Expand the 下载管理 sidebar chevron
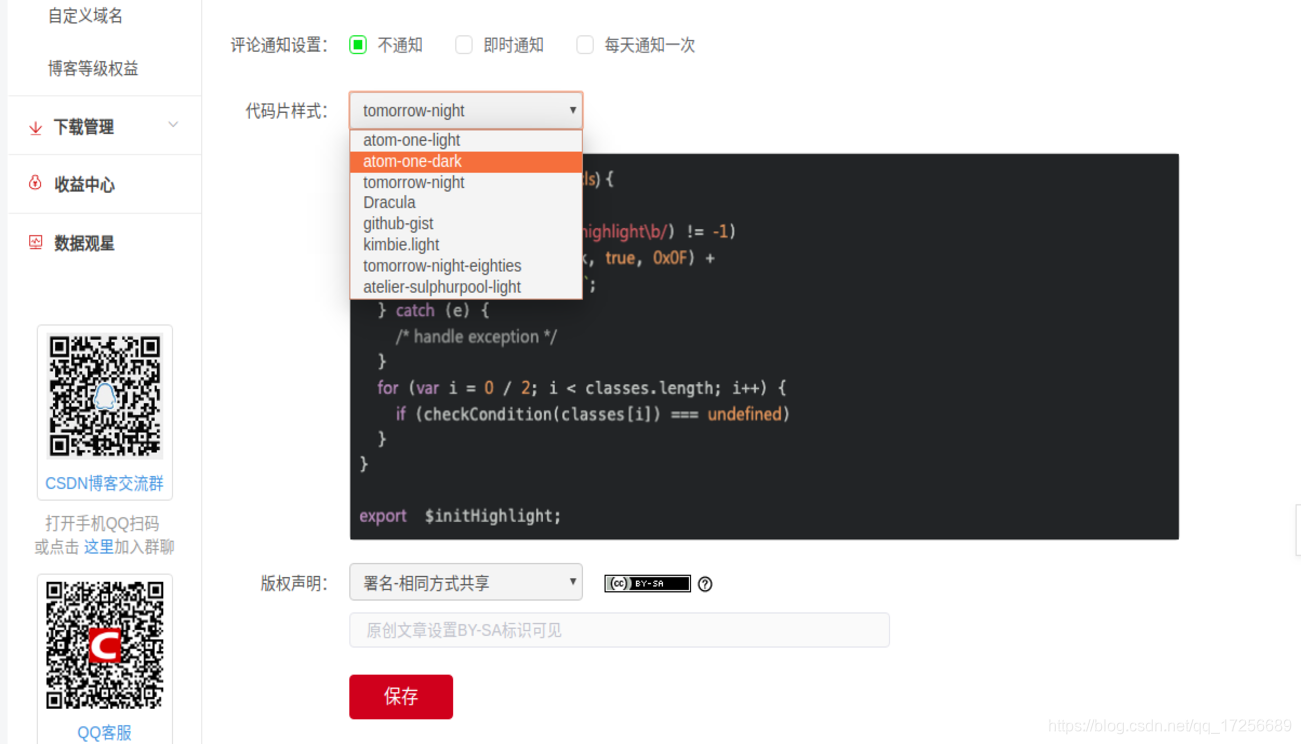The width and height of the screenshot is (1301, 744). (173, 125)
